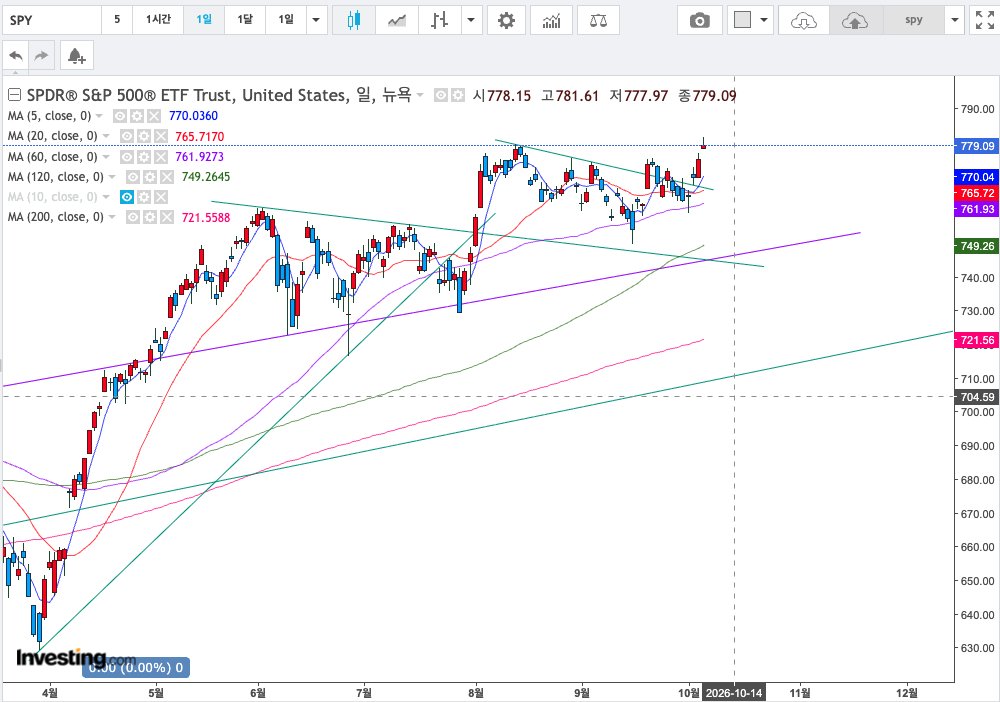Click the SPY symbol search field
Screen dimensions: 1000x702
point(52,20)
